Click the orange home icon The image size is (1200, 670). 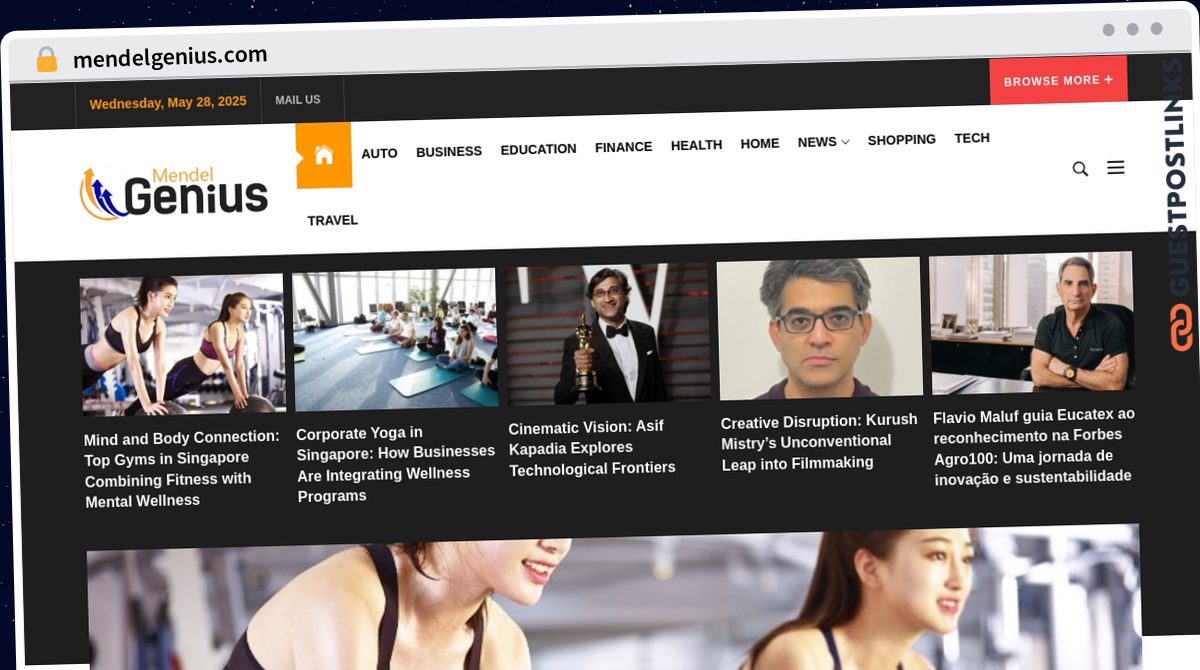(x=324, y=155)
